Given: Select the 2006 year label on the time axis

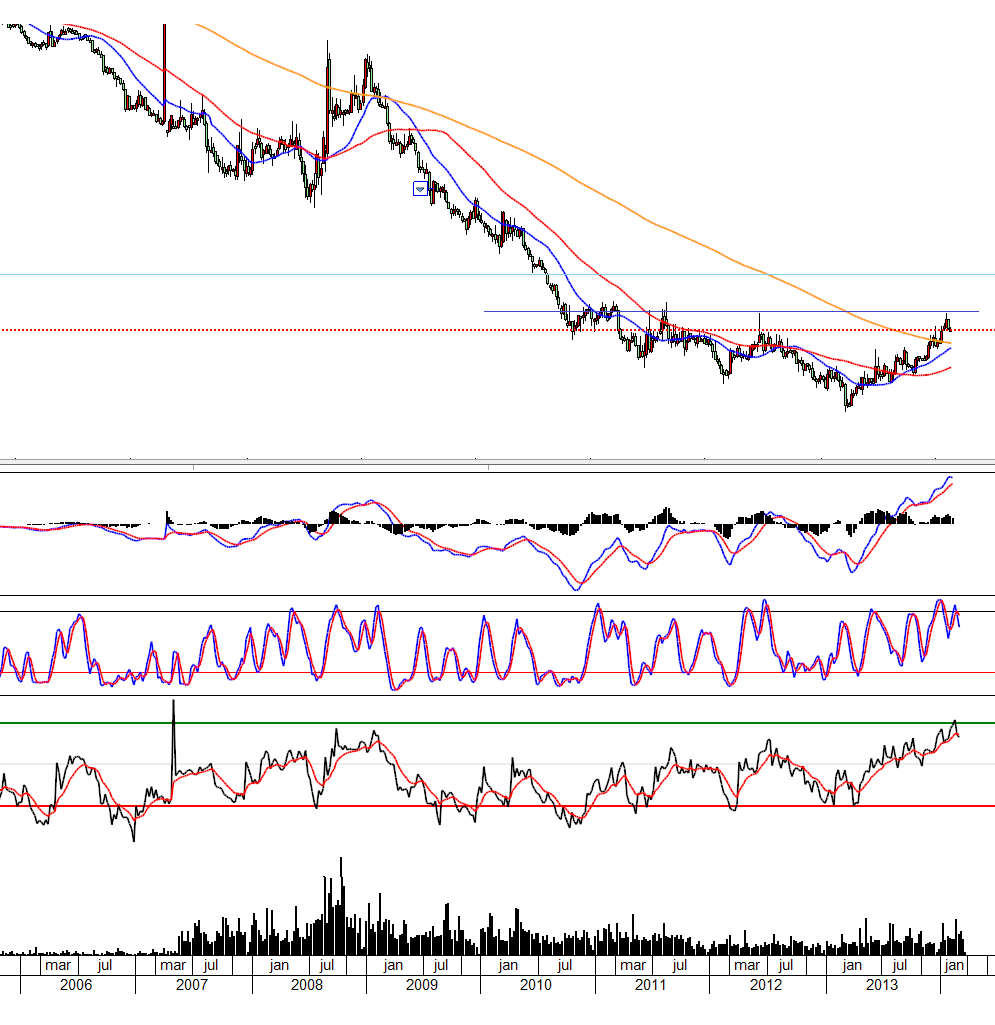Looking at the screenshot, I should 76,984.
